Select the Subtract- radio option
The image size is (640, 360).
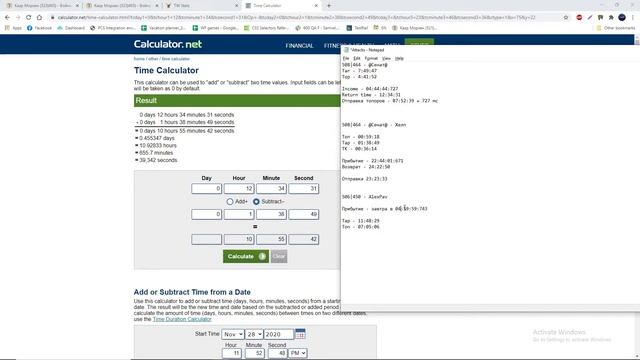[256, 202]
